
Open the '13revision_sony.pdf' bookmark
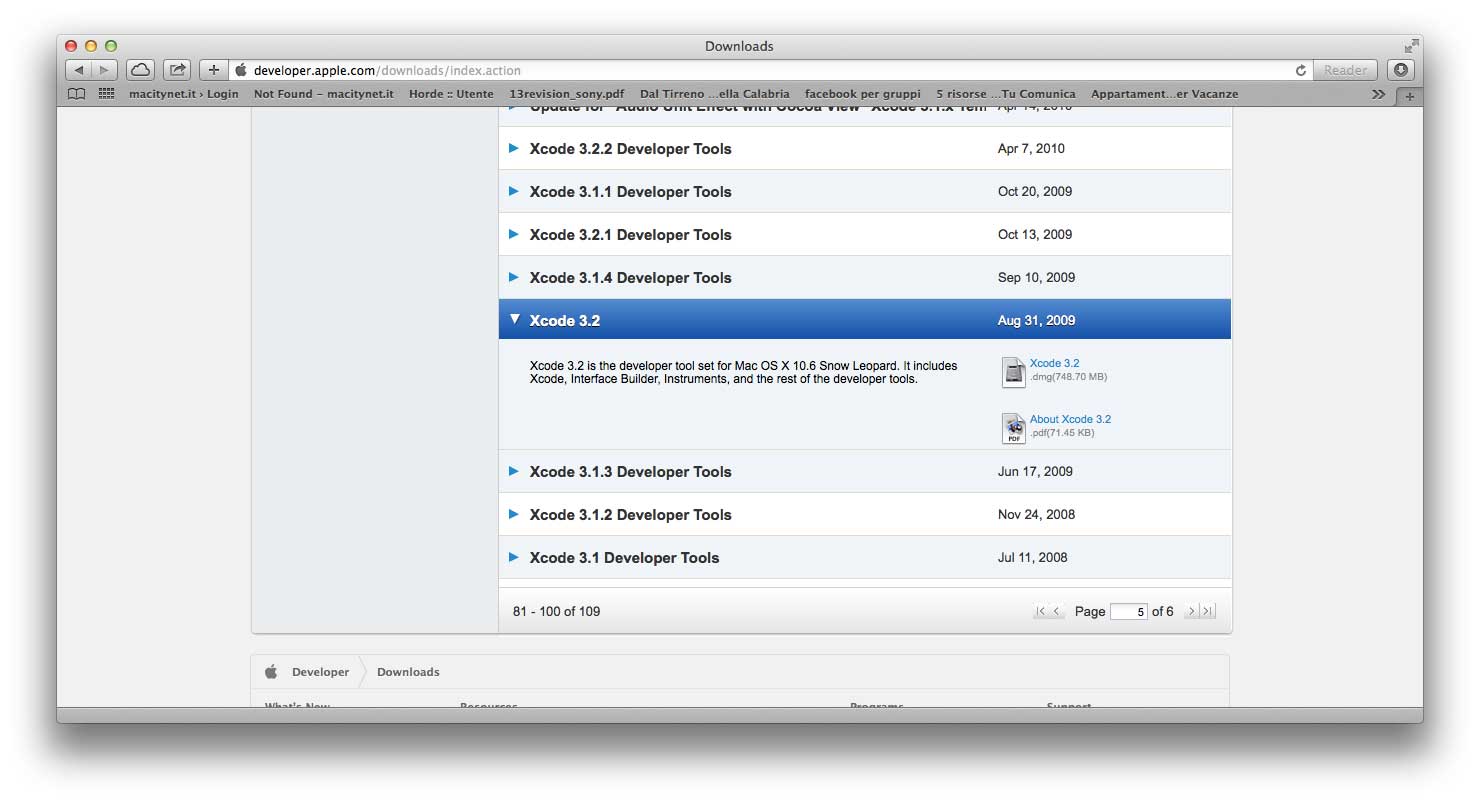(567, 94)
